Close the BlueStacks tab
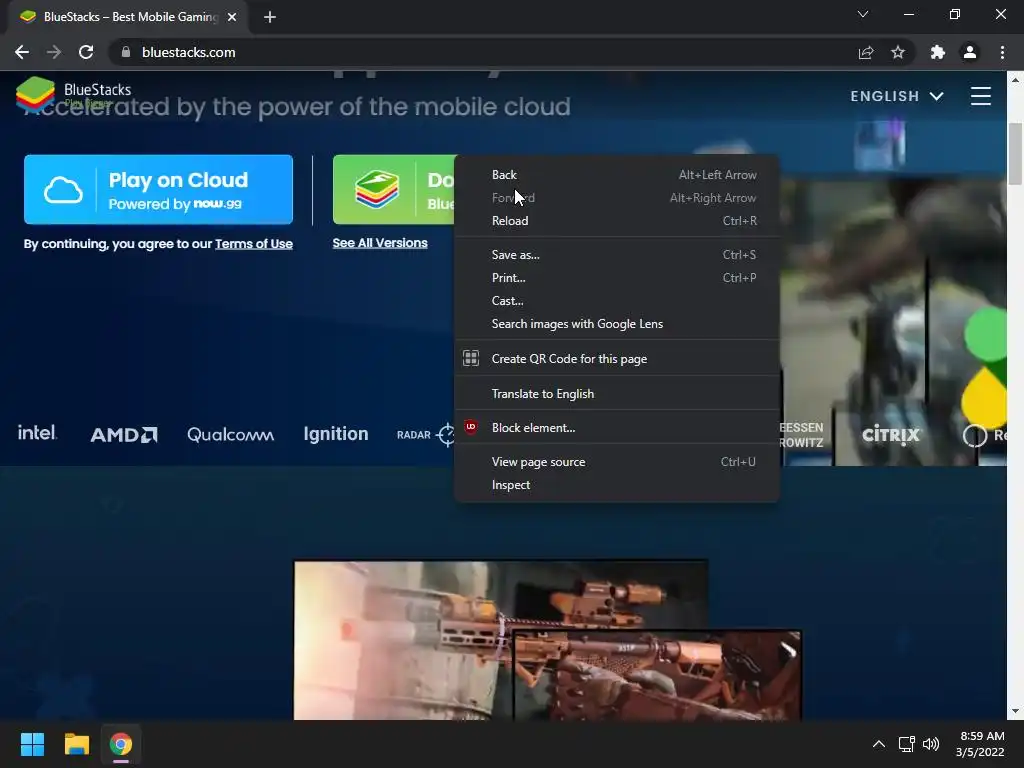The image size is (1024, 768). (x=232, y=17)
